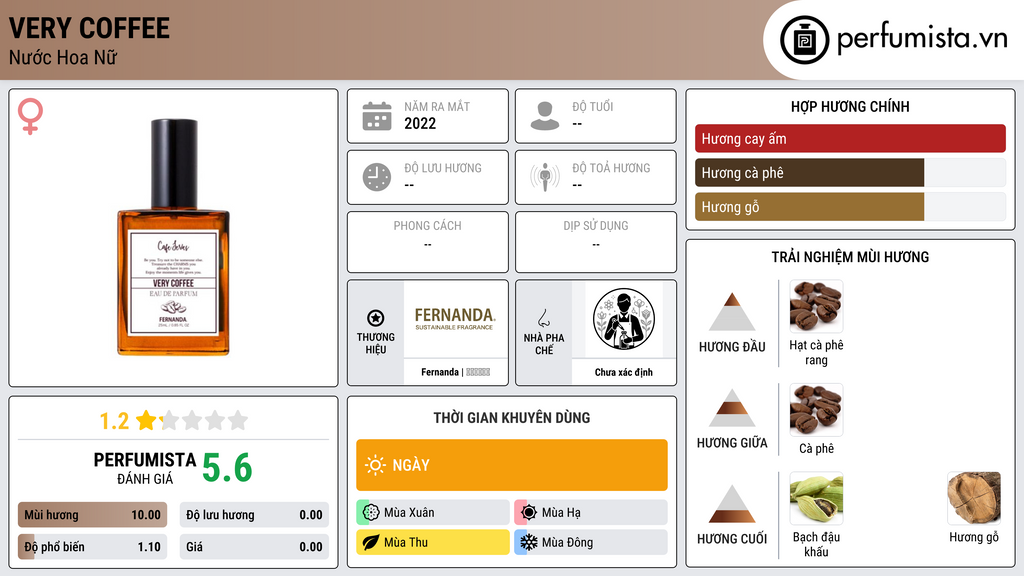
Task: Click the Thời gian khuyên dùng heading
Action: pyautogui.click(x=511, y=418)
